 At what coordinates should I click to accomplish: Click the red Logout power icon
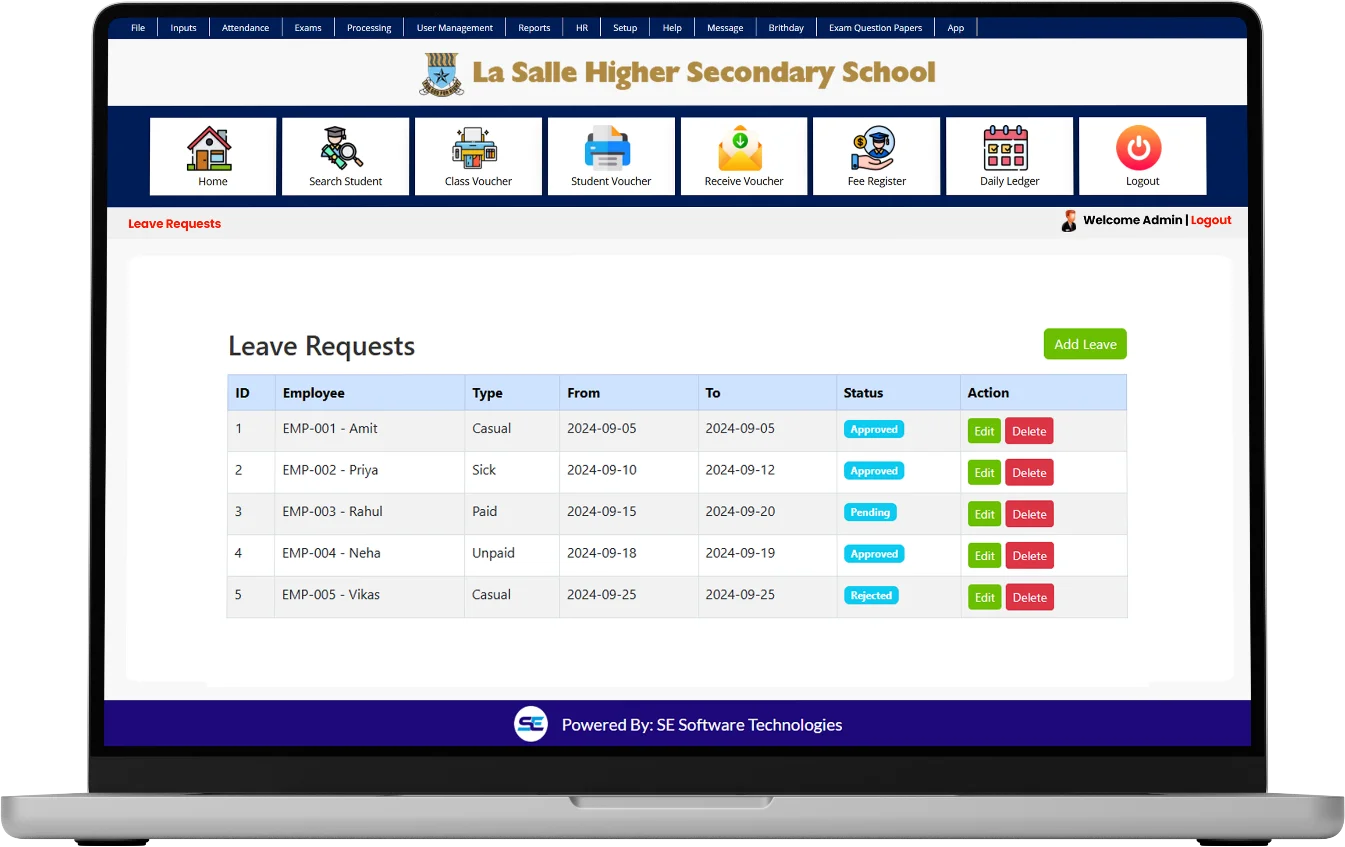[1141, 149]
